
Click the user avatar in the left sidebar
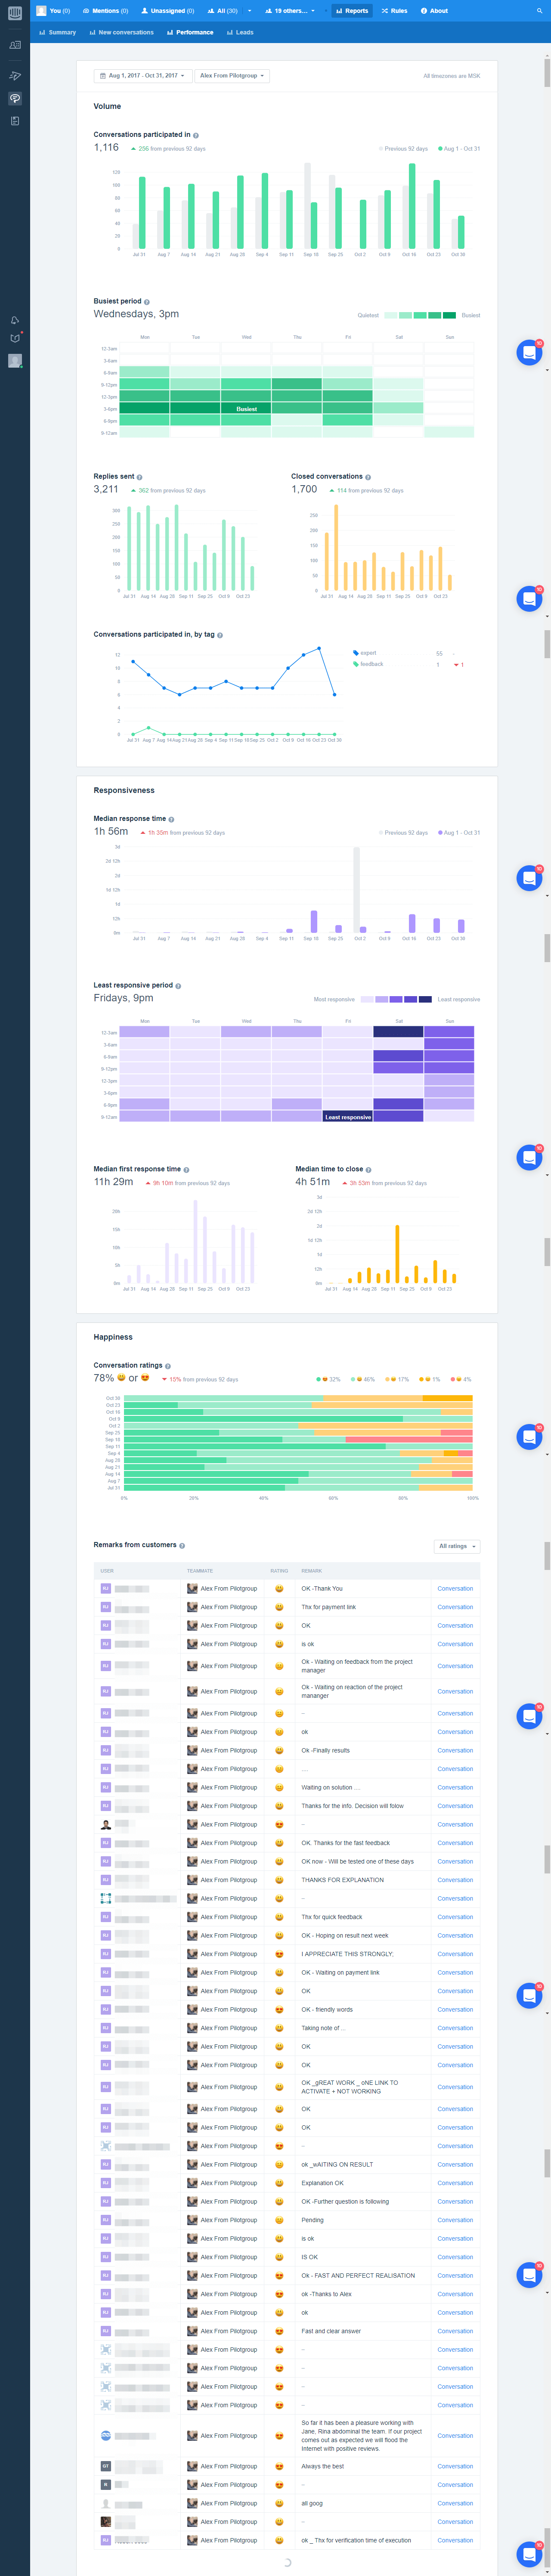coord(15,361)
